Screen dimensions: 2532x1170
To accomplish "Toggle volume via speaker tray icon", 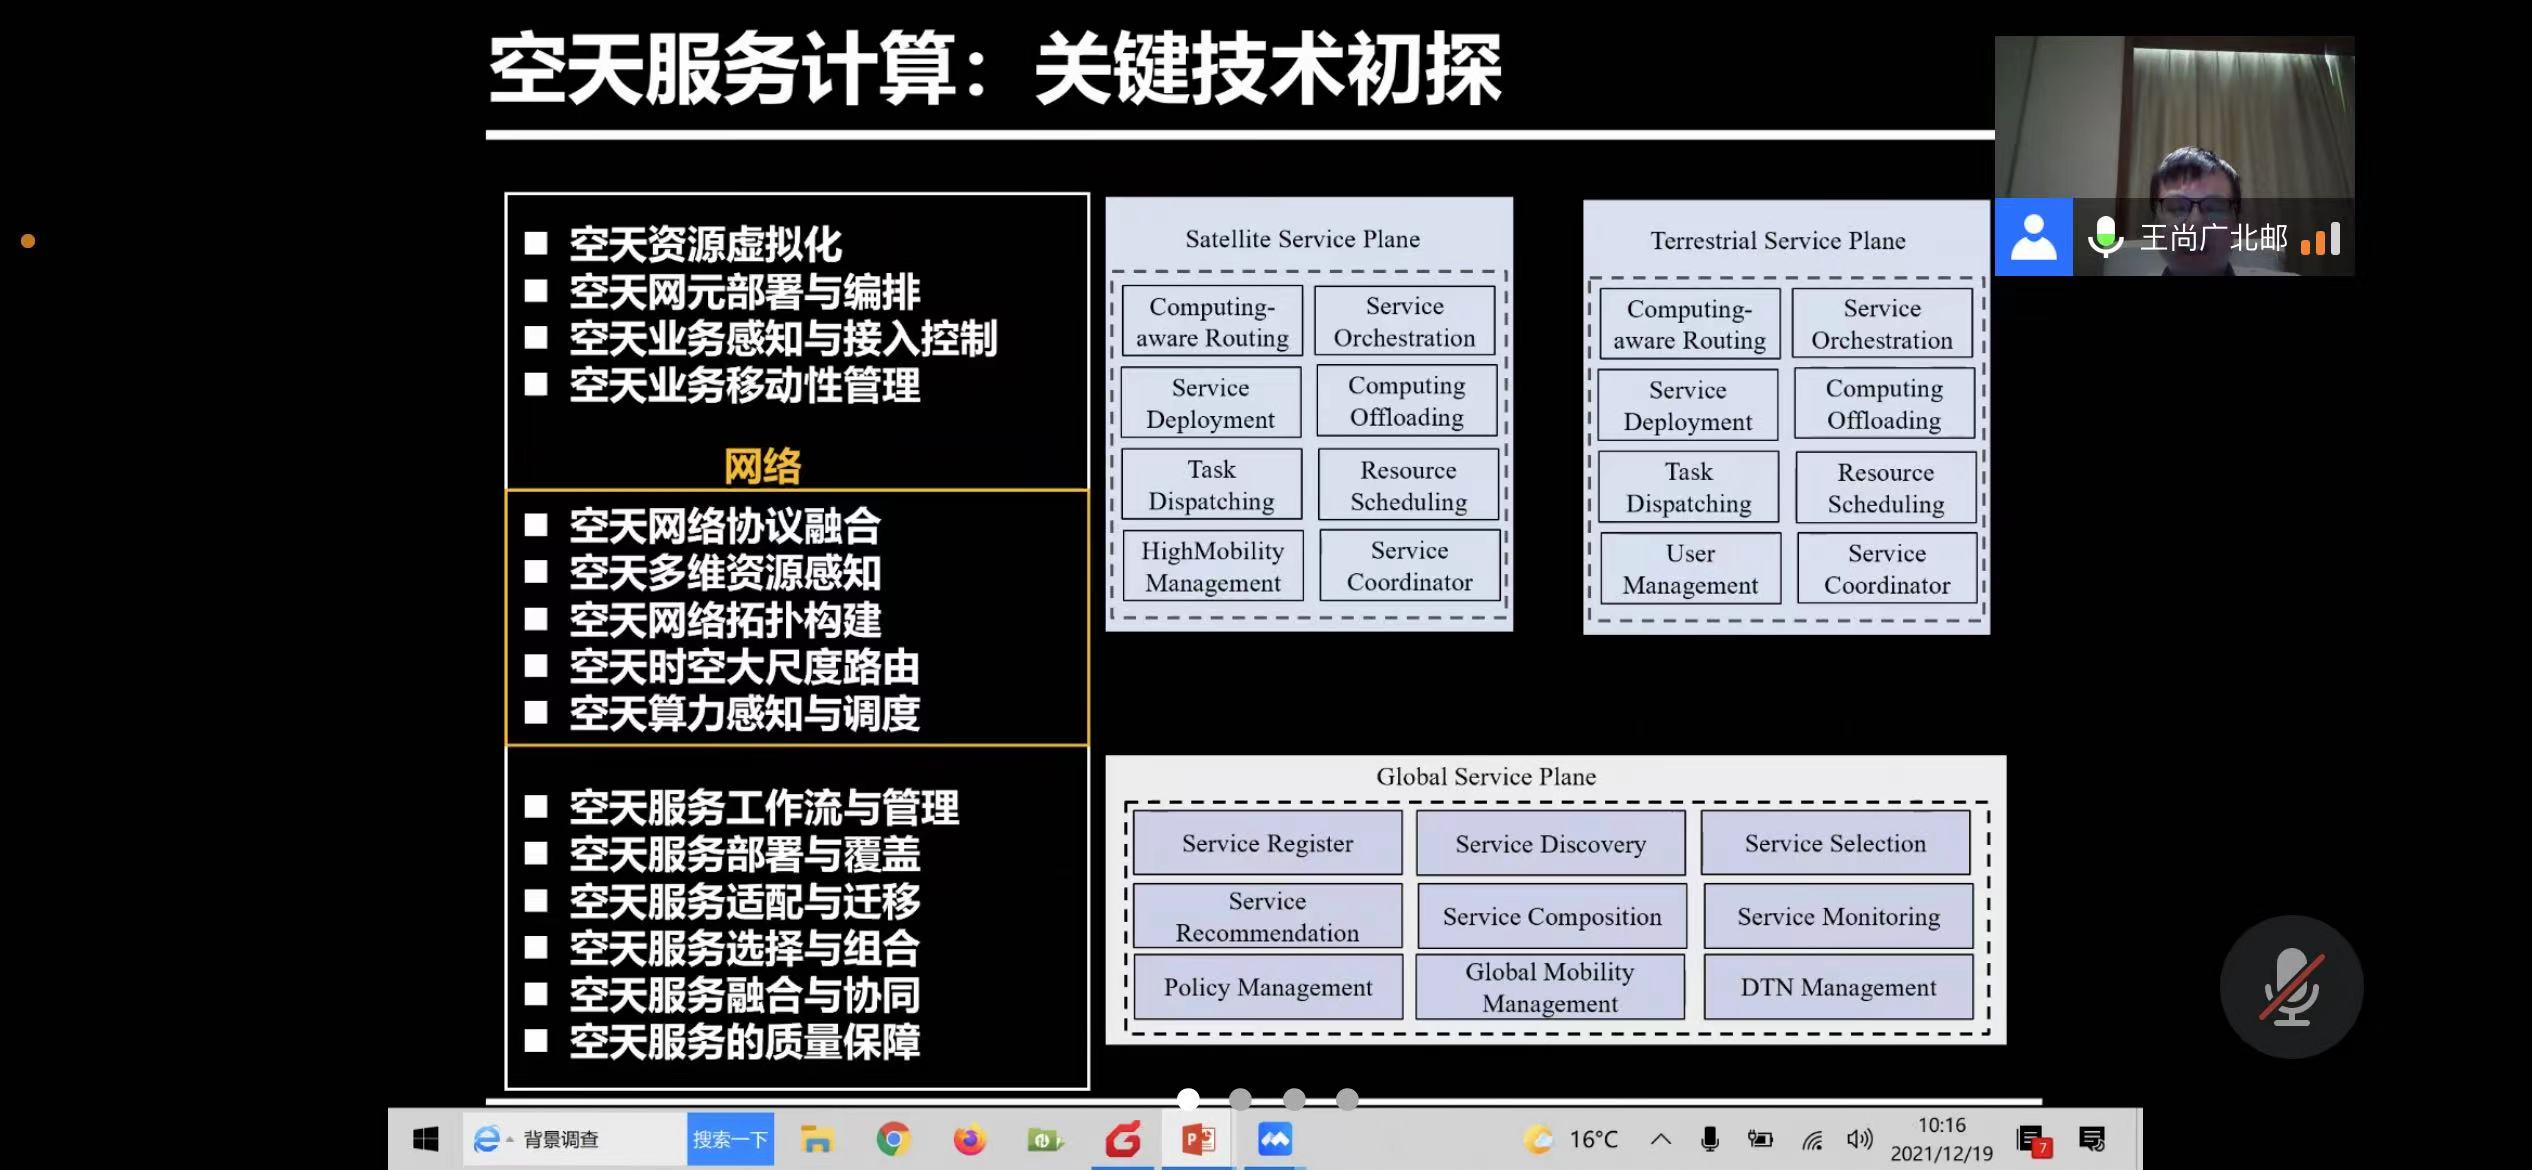I will point(1859,1139).
